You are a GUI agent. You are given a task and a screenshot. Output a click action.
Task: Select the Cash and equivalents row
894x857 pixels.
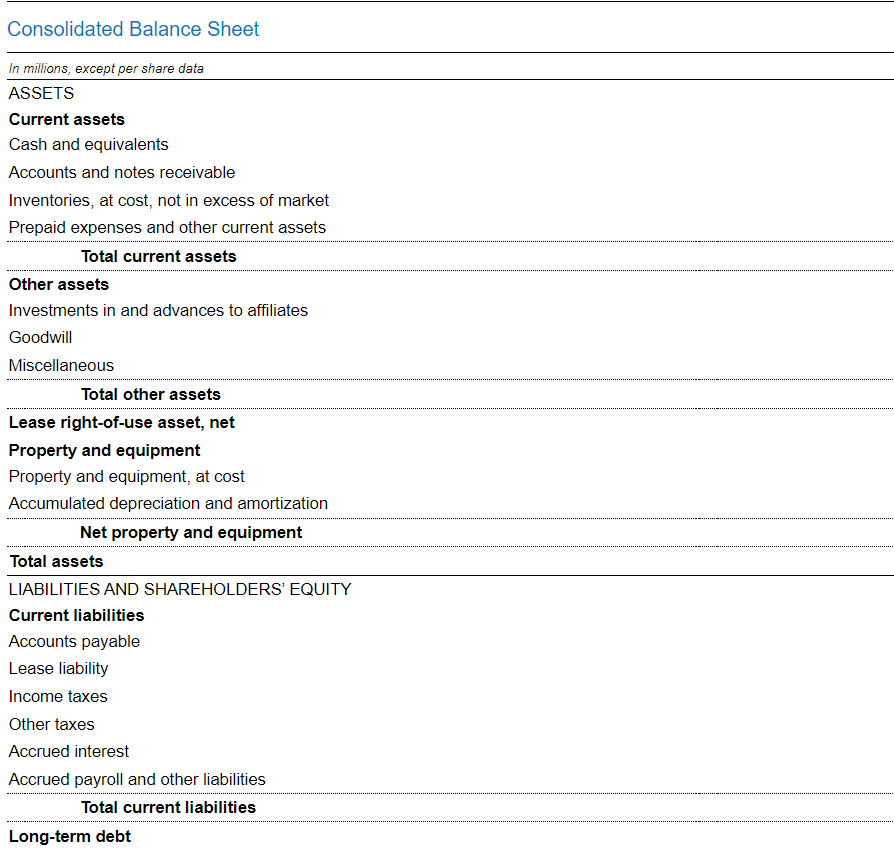[x=89, y=145]
